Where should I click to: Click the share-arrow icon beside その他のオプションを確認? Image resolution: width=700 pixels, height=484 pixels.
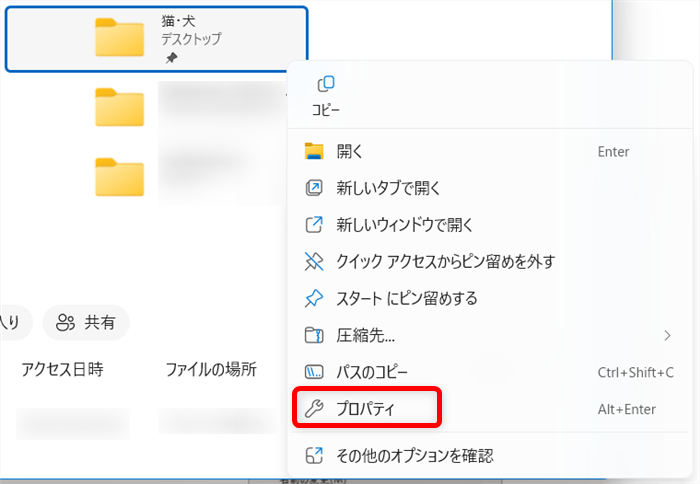[314, 455]
